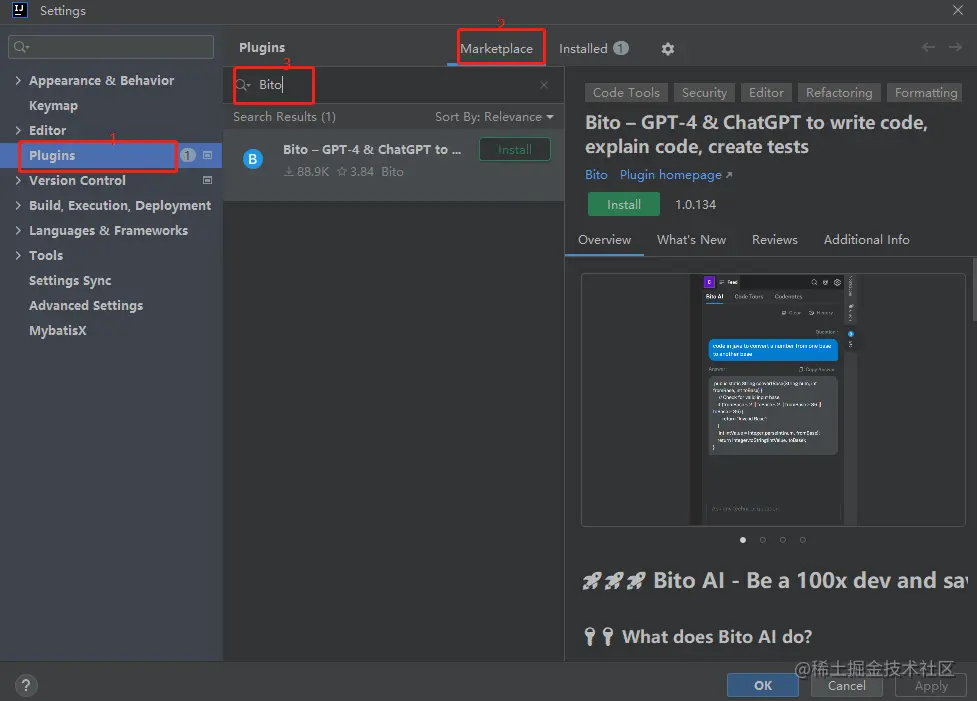Viewport: 977px width, 701px height.
Task: Click the Apply button
Action: coord(931,685)
